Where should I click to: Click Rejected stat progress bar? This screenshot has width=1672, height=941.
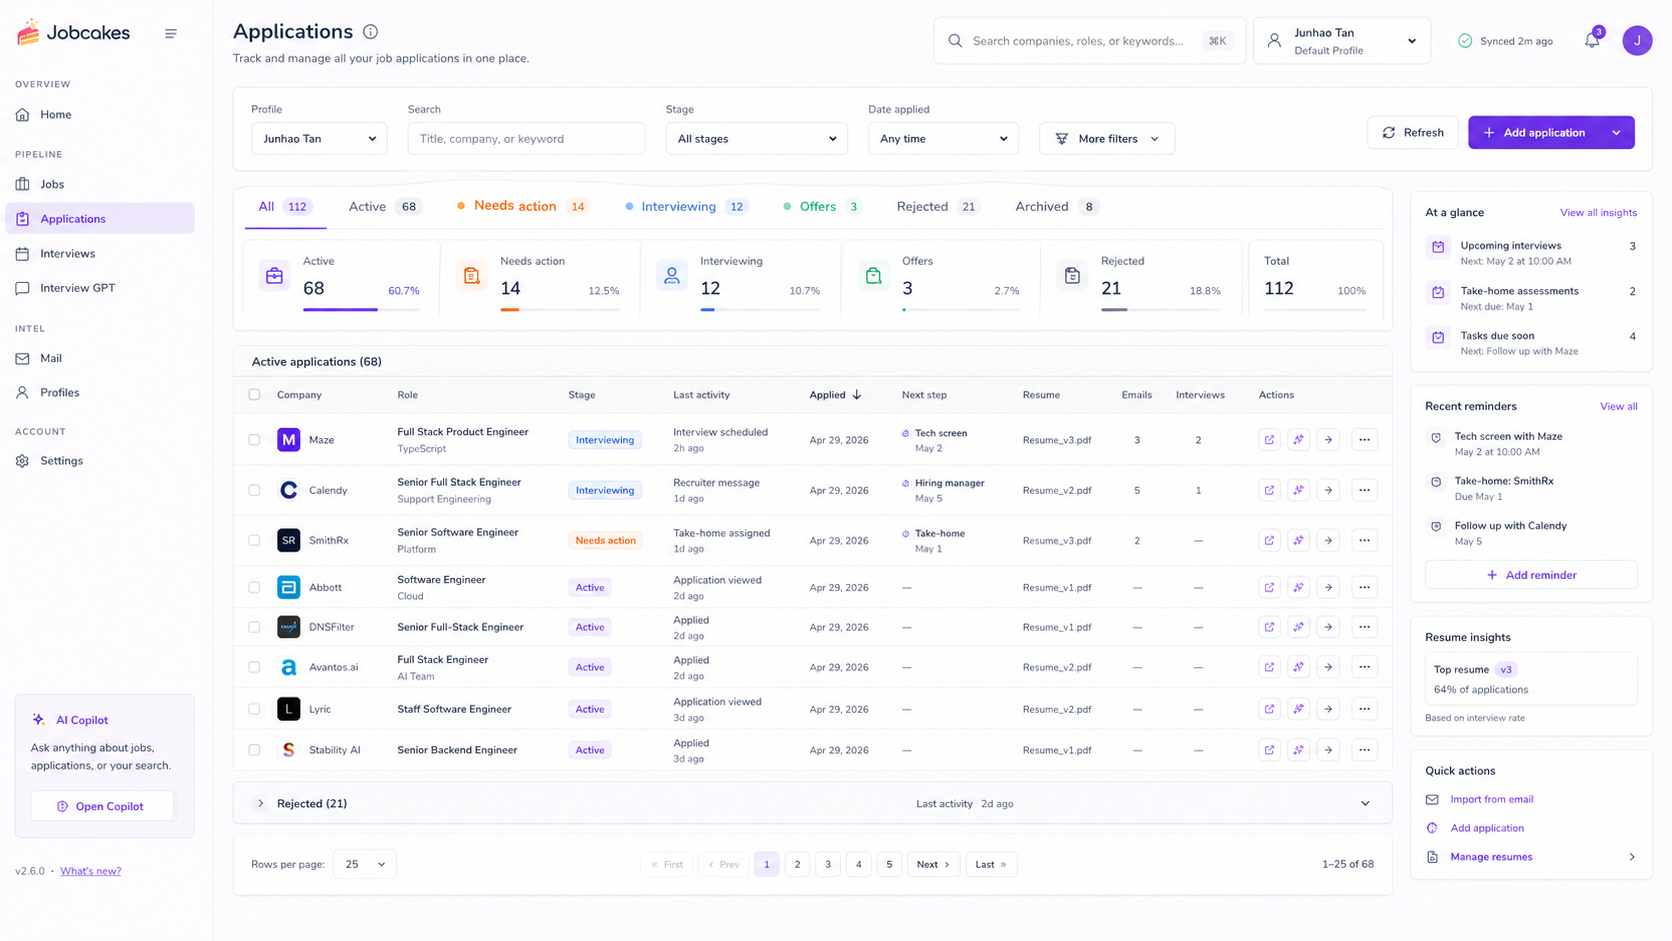(x=1161, y=310)
